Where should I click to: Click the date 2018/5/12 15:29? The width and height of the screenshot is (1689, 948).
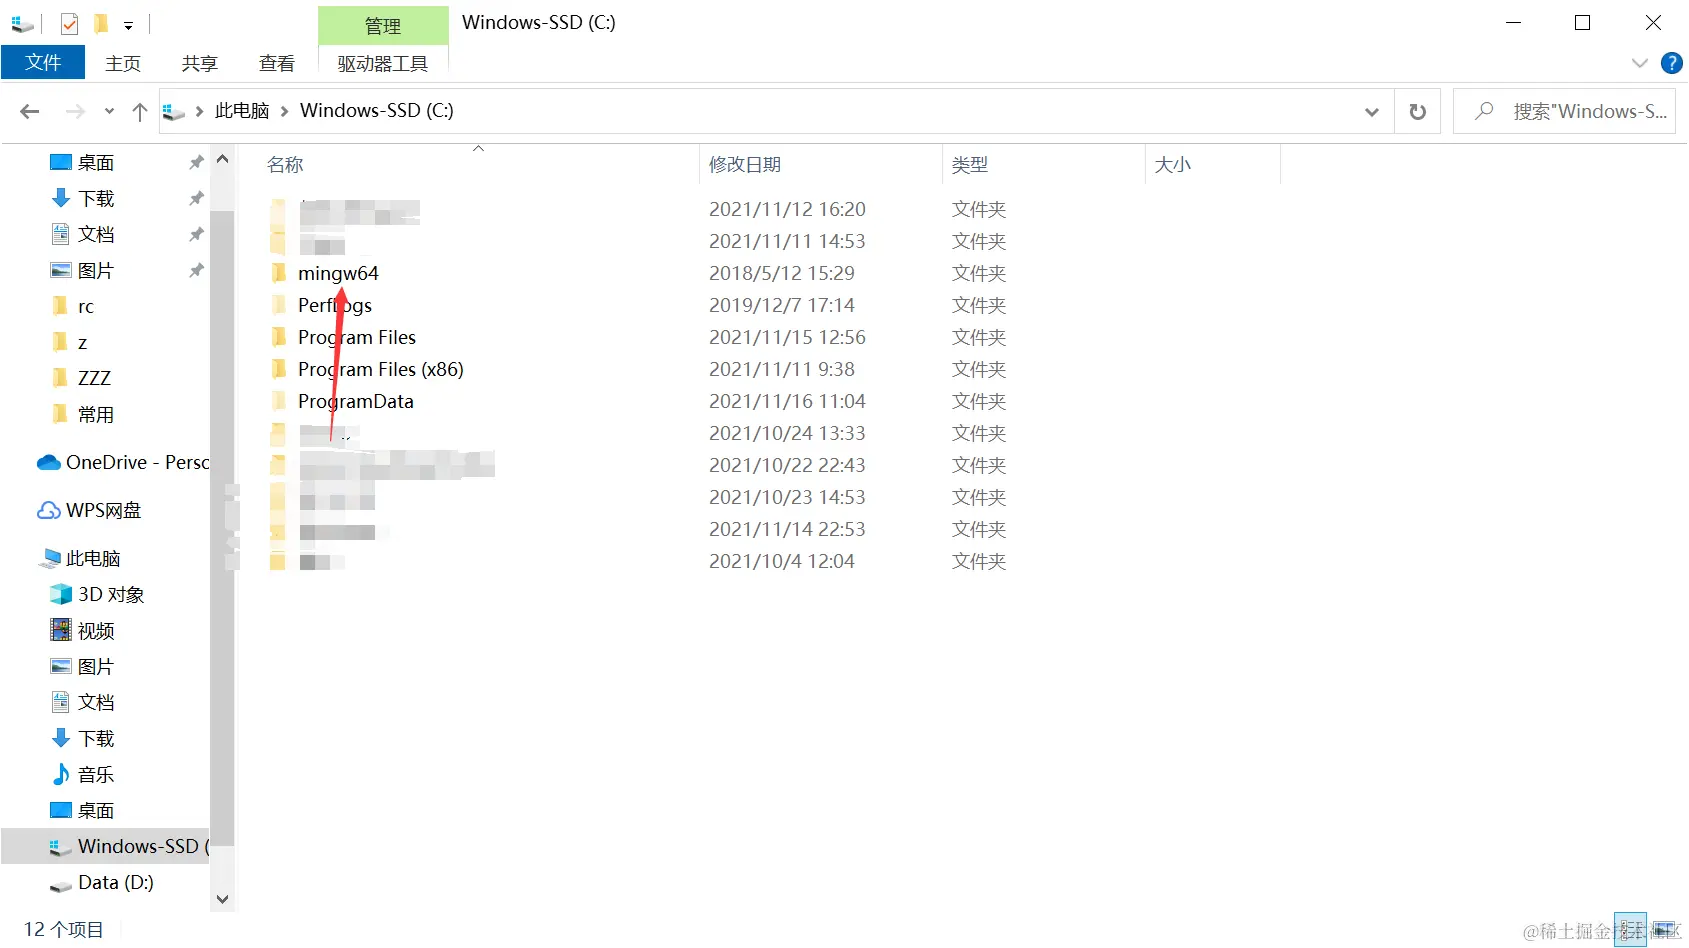pyautogui.click(x=782, y=273)
